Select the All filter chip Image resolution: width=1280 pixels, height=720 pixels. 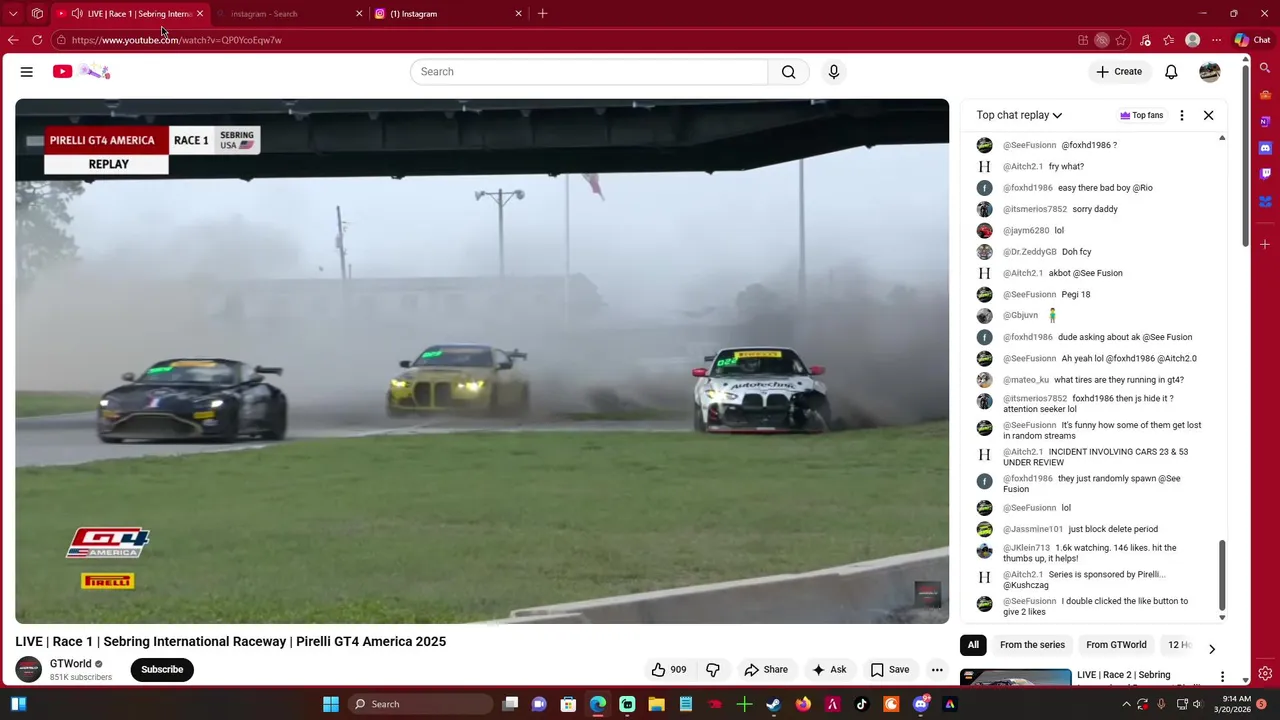[973, 645]
